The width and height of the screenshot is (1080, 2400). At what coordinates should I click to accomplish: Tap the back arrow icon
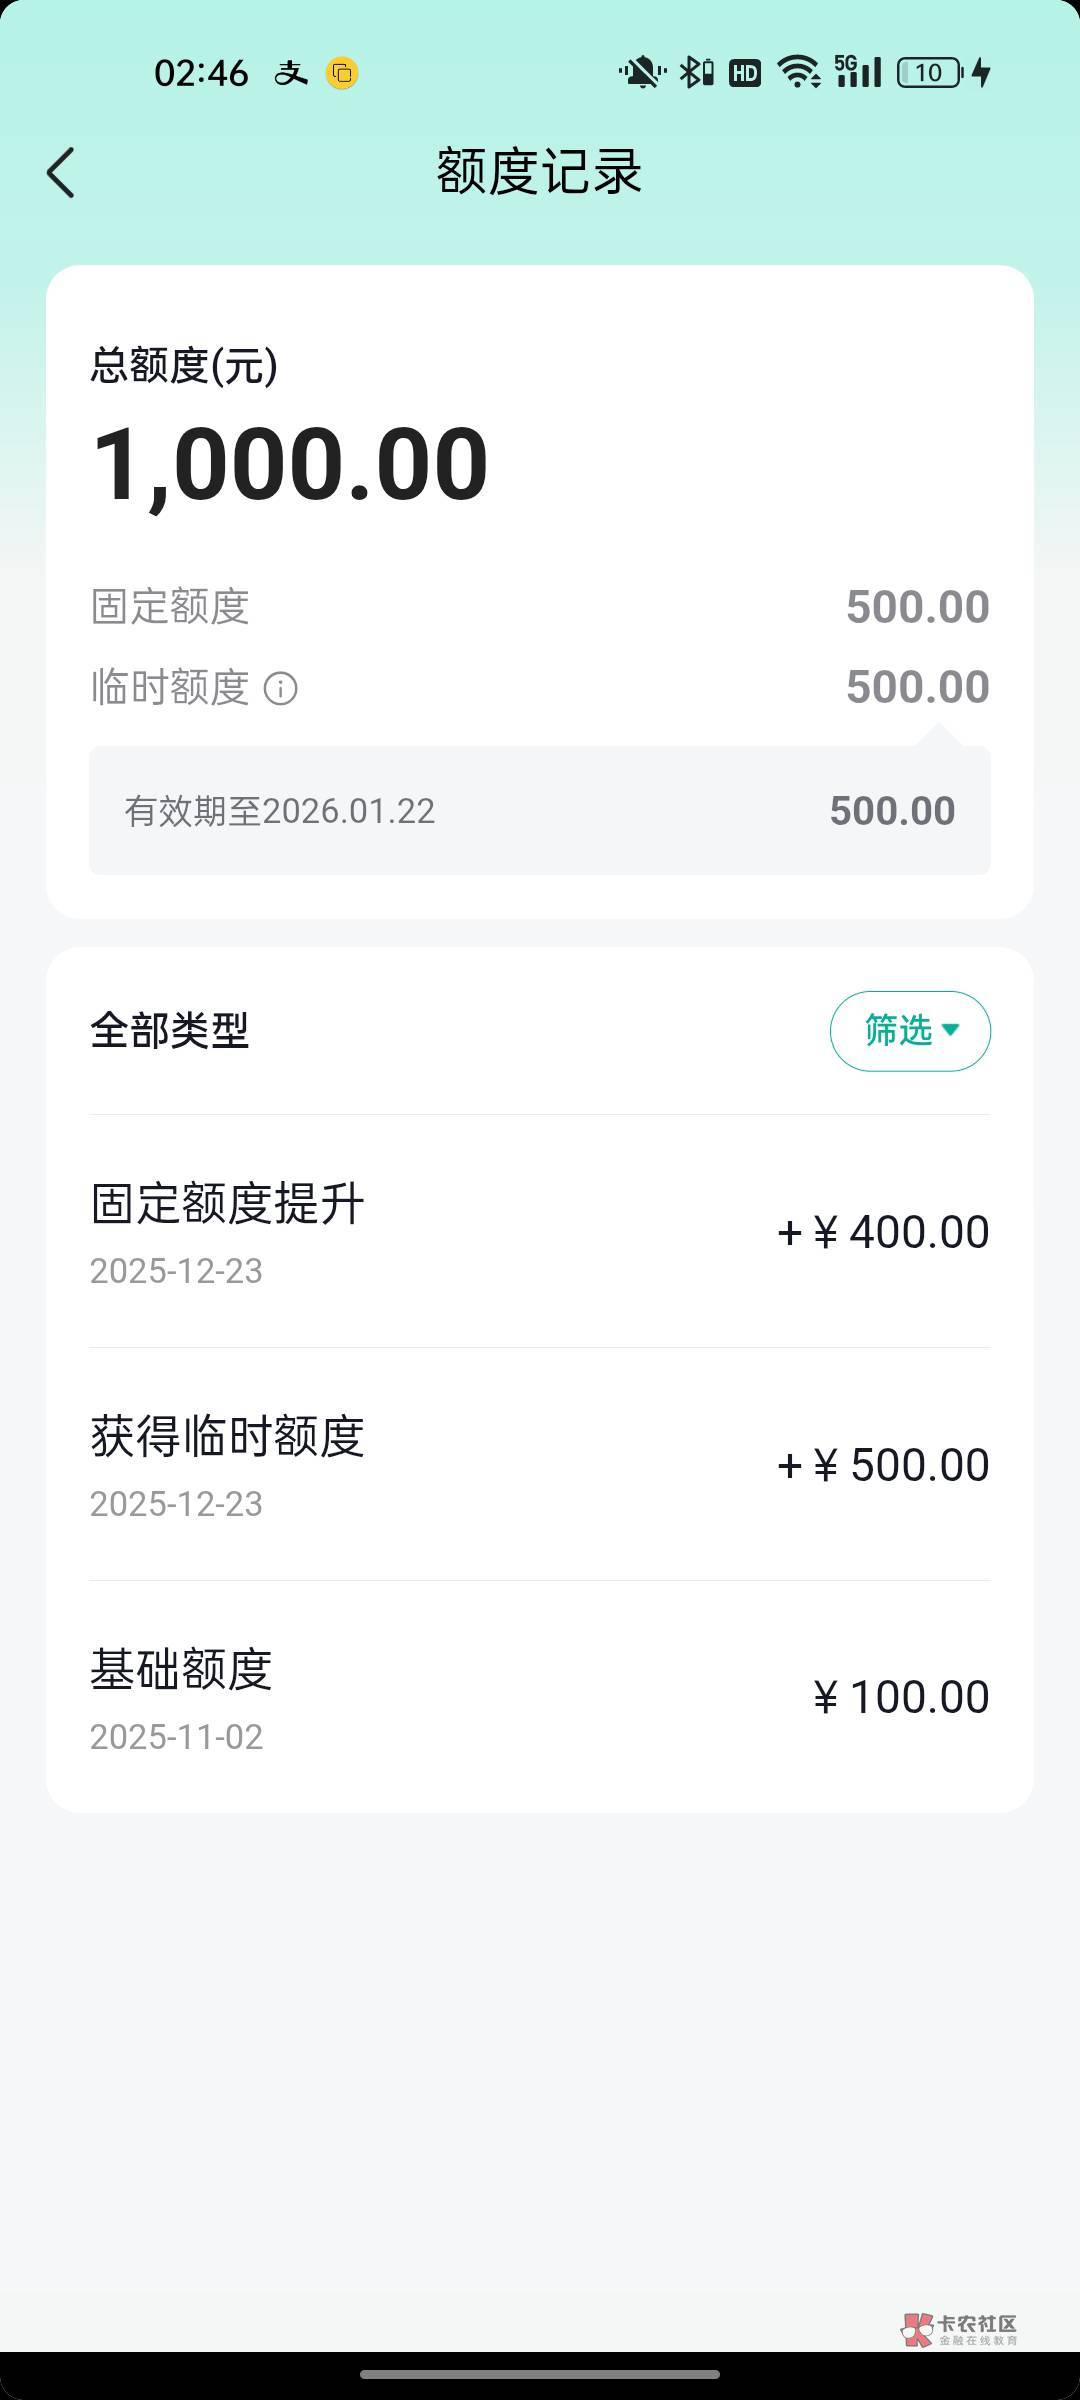61,173
